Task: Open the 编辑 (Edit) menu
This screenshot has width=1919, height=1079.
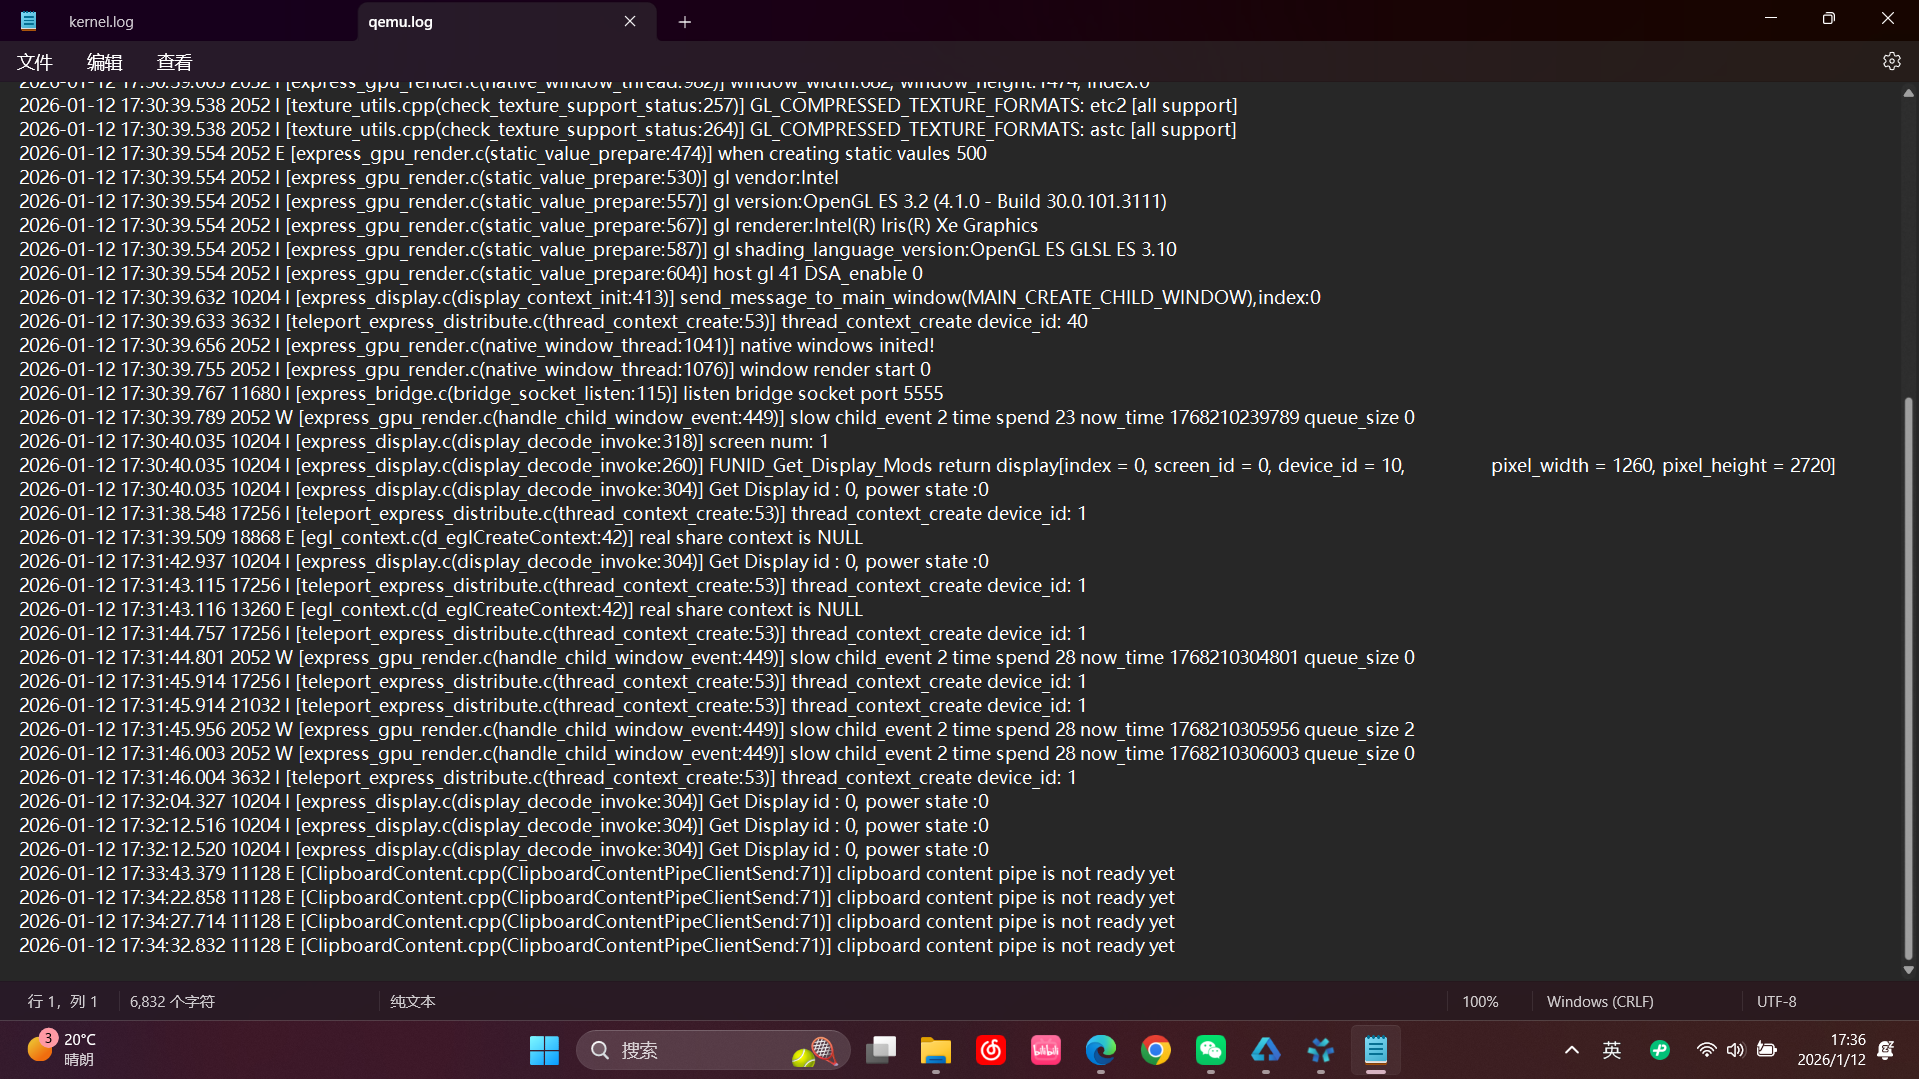Action: pos(104,62)
